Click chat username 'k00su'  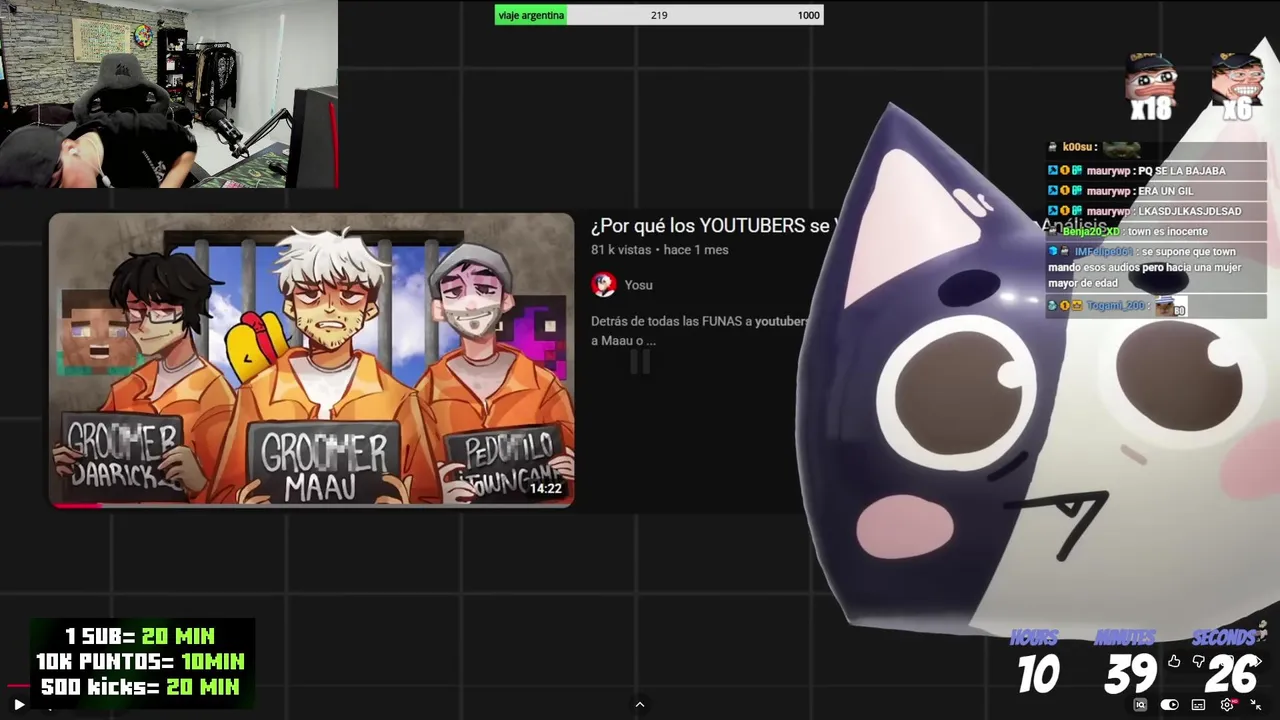click(1077, 147)
